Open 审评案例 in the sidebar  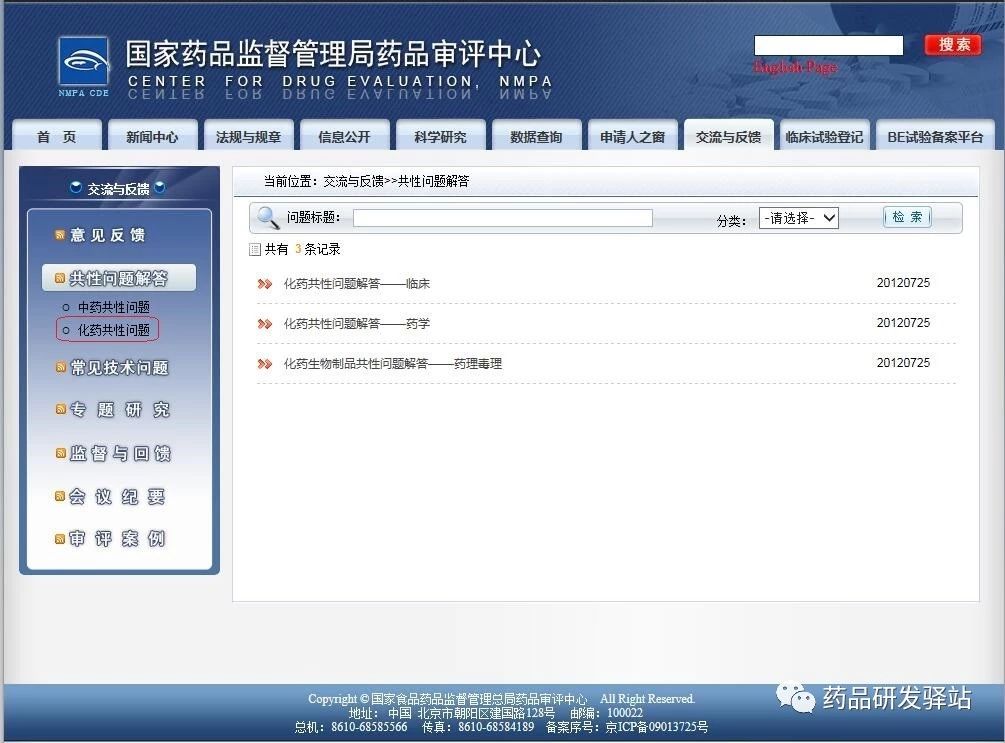117,539
